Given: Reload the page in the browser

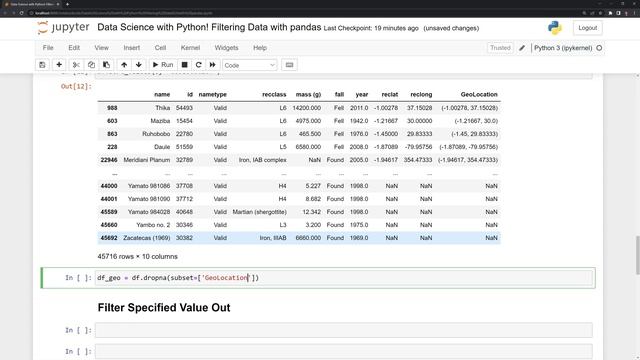Looking at the screenshot, I should (x=21, y=13).
